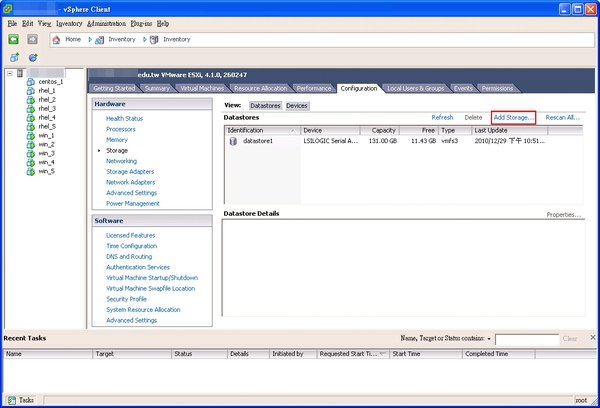Click the Recent Tasks filter text field

click(x=527, y=339)
